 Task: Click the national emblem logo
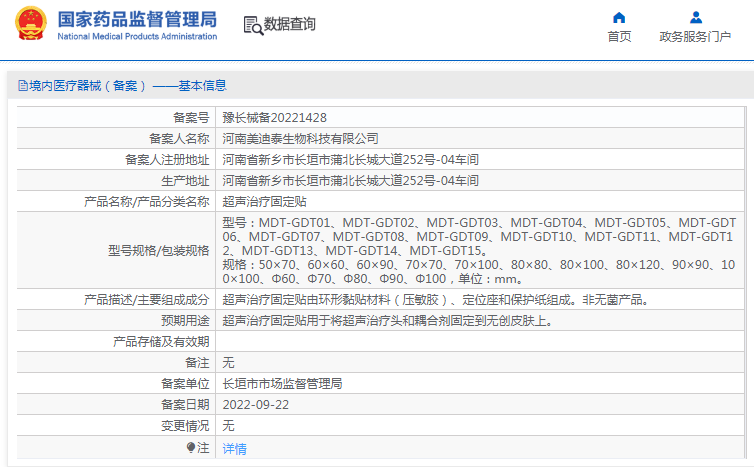pos(31,23)
